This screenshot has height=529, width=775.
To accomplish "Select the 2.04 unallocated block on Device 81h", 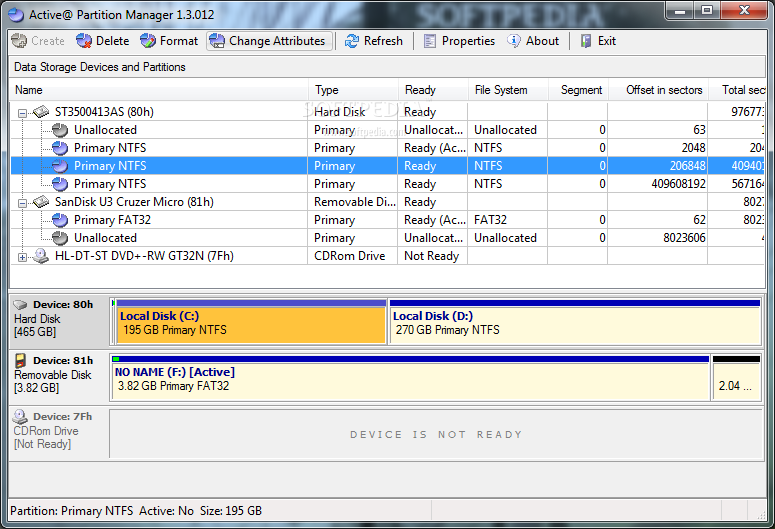I will coord(736,378).
